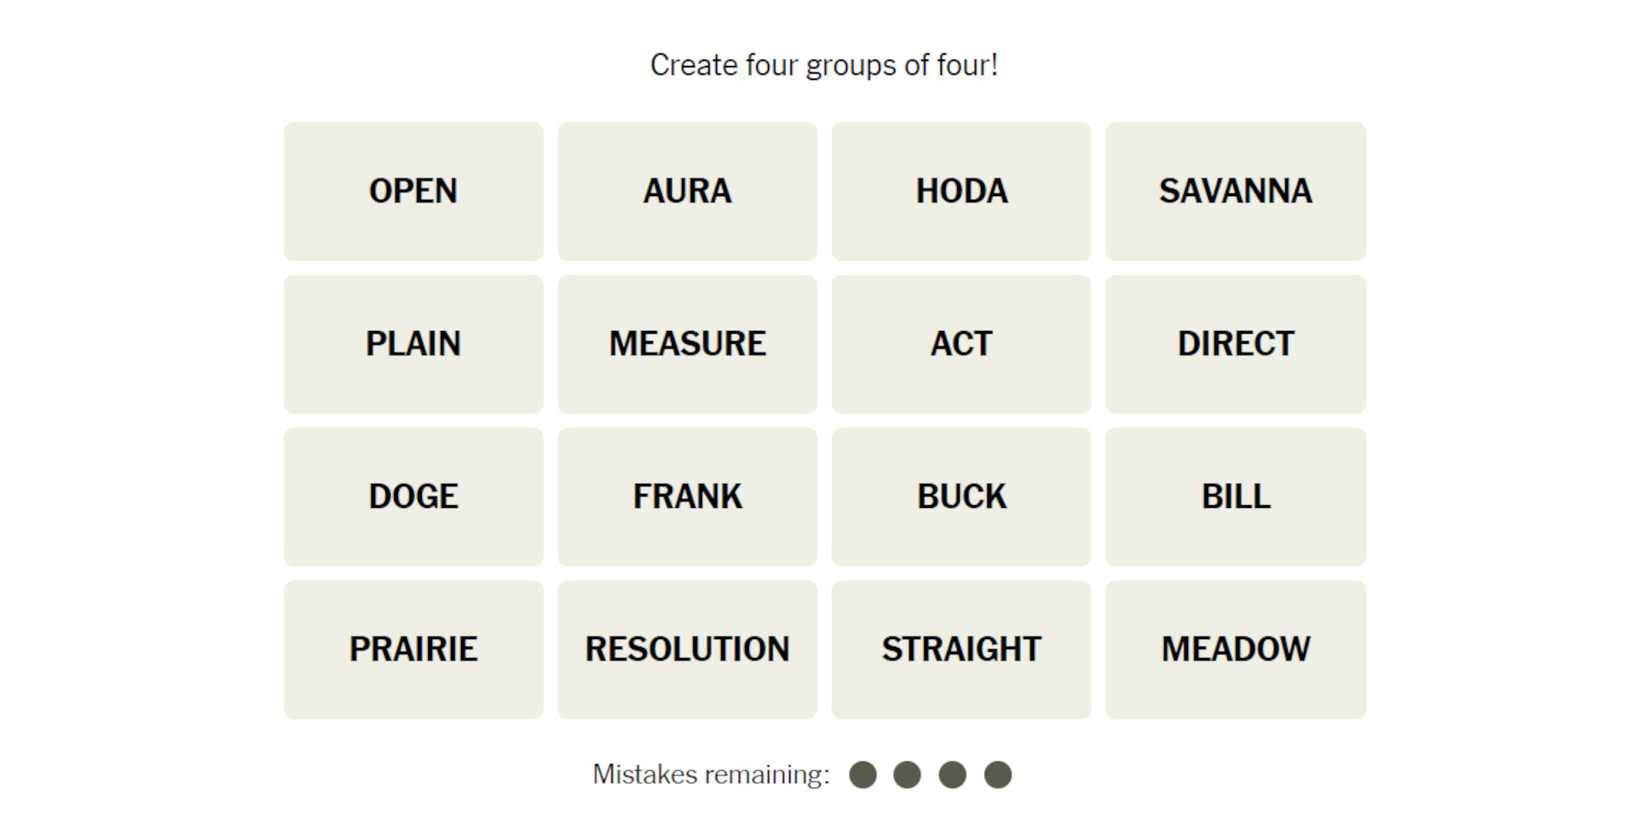Click the first mistakes remaining dot
This screenshot has height=825, width=1650.
(863, 775)
